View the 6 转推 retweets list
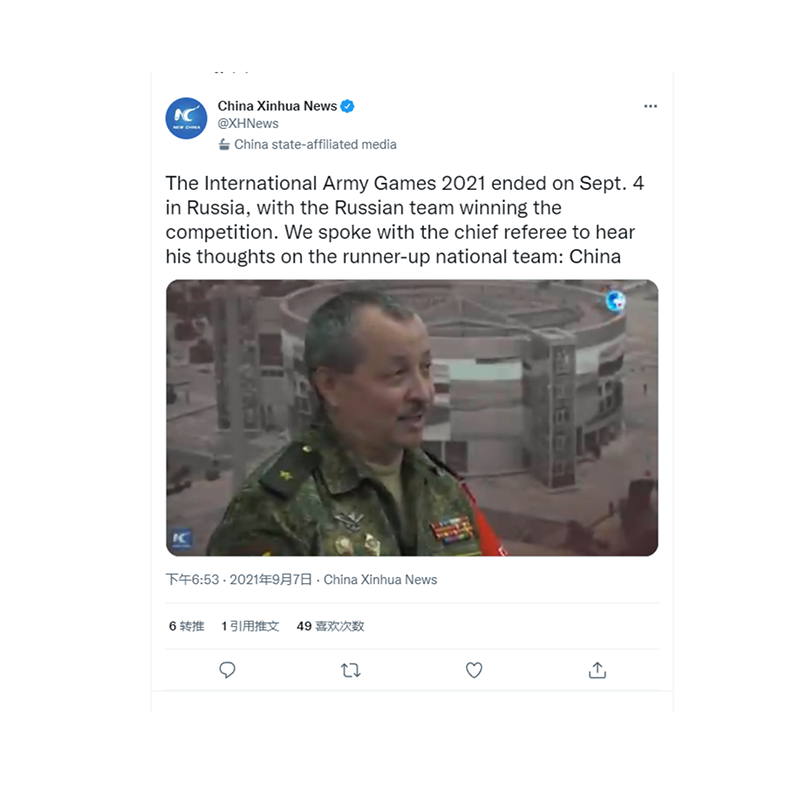 [x=187, y=626]
